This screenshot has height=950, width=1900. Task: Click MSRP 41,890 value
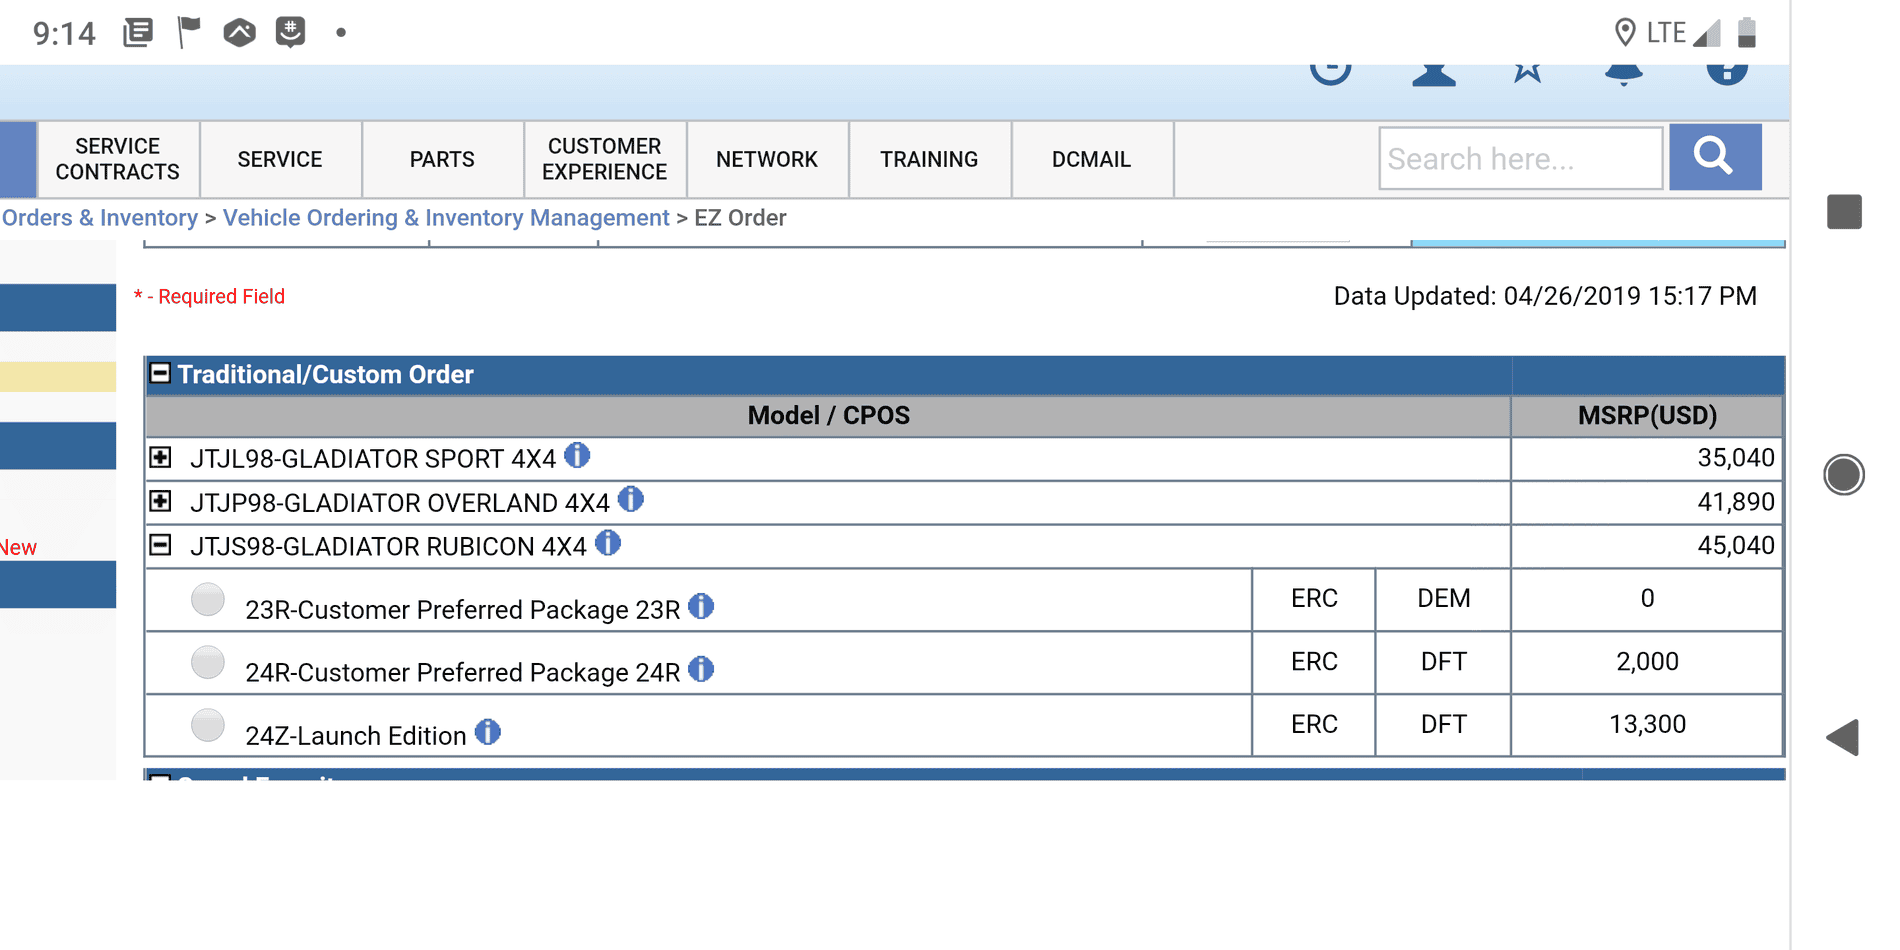[1736, 502]
